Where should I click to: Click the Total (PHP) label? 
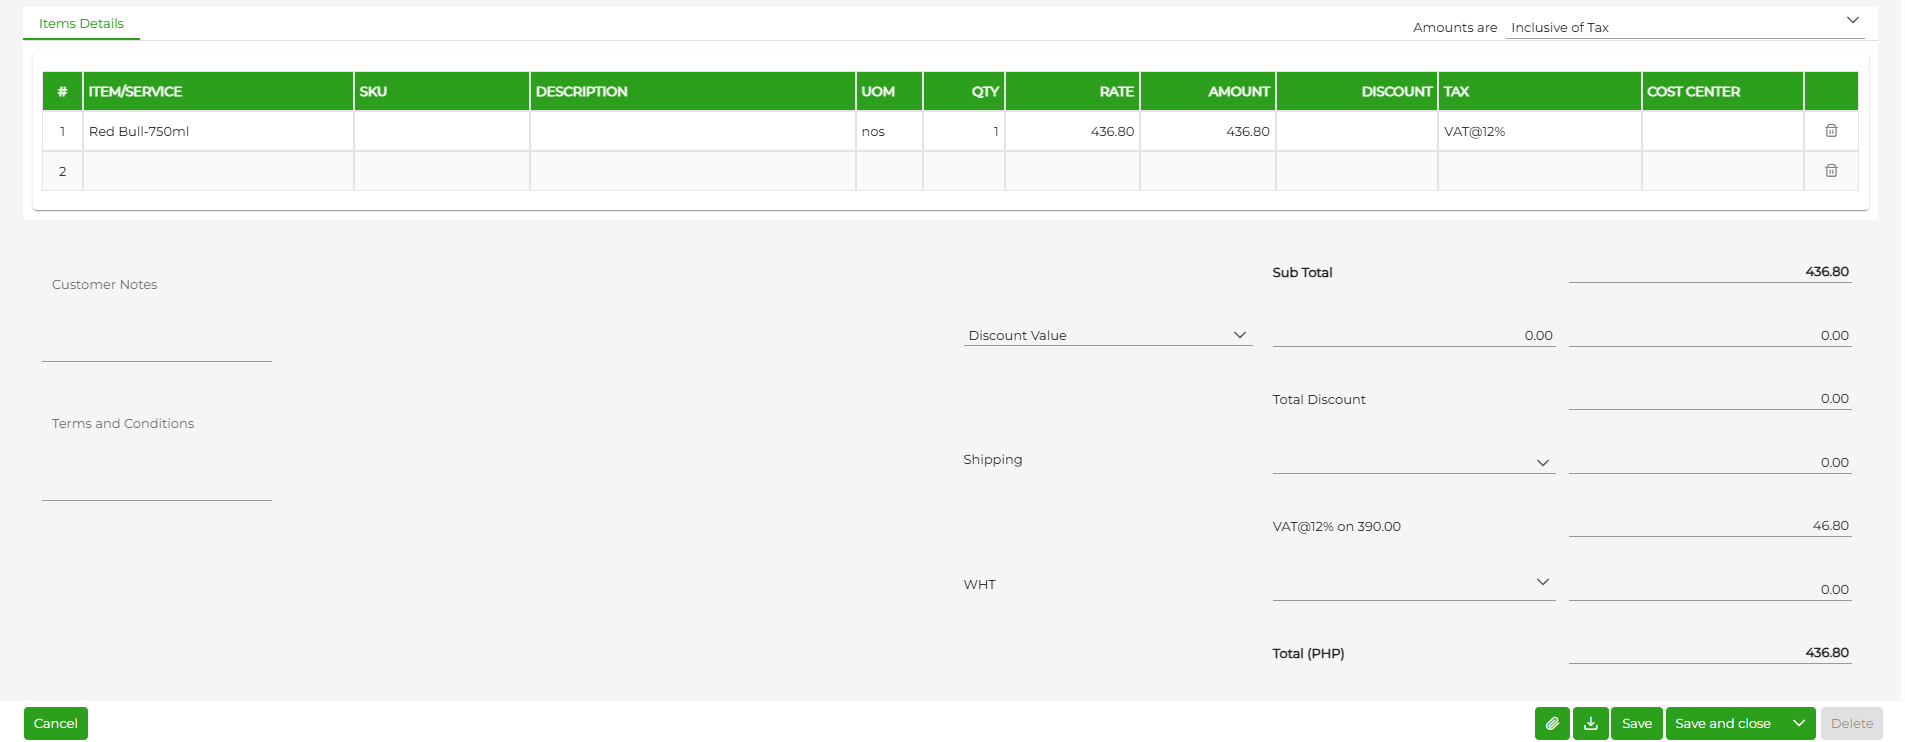pos(1308,653)
